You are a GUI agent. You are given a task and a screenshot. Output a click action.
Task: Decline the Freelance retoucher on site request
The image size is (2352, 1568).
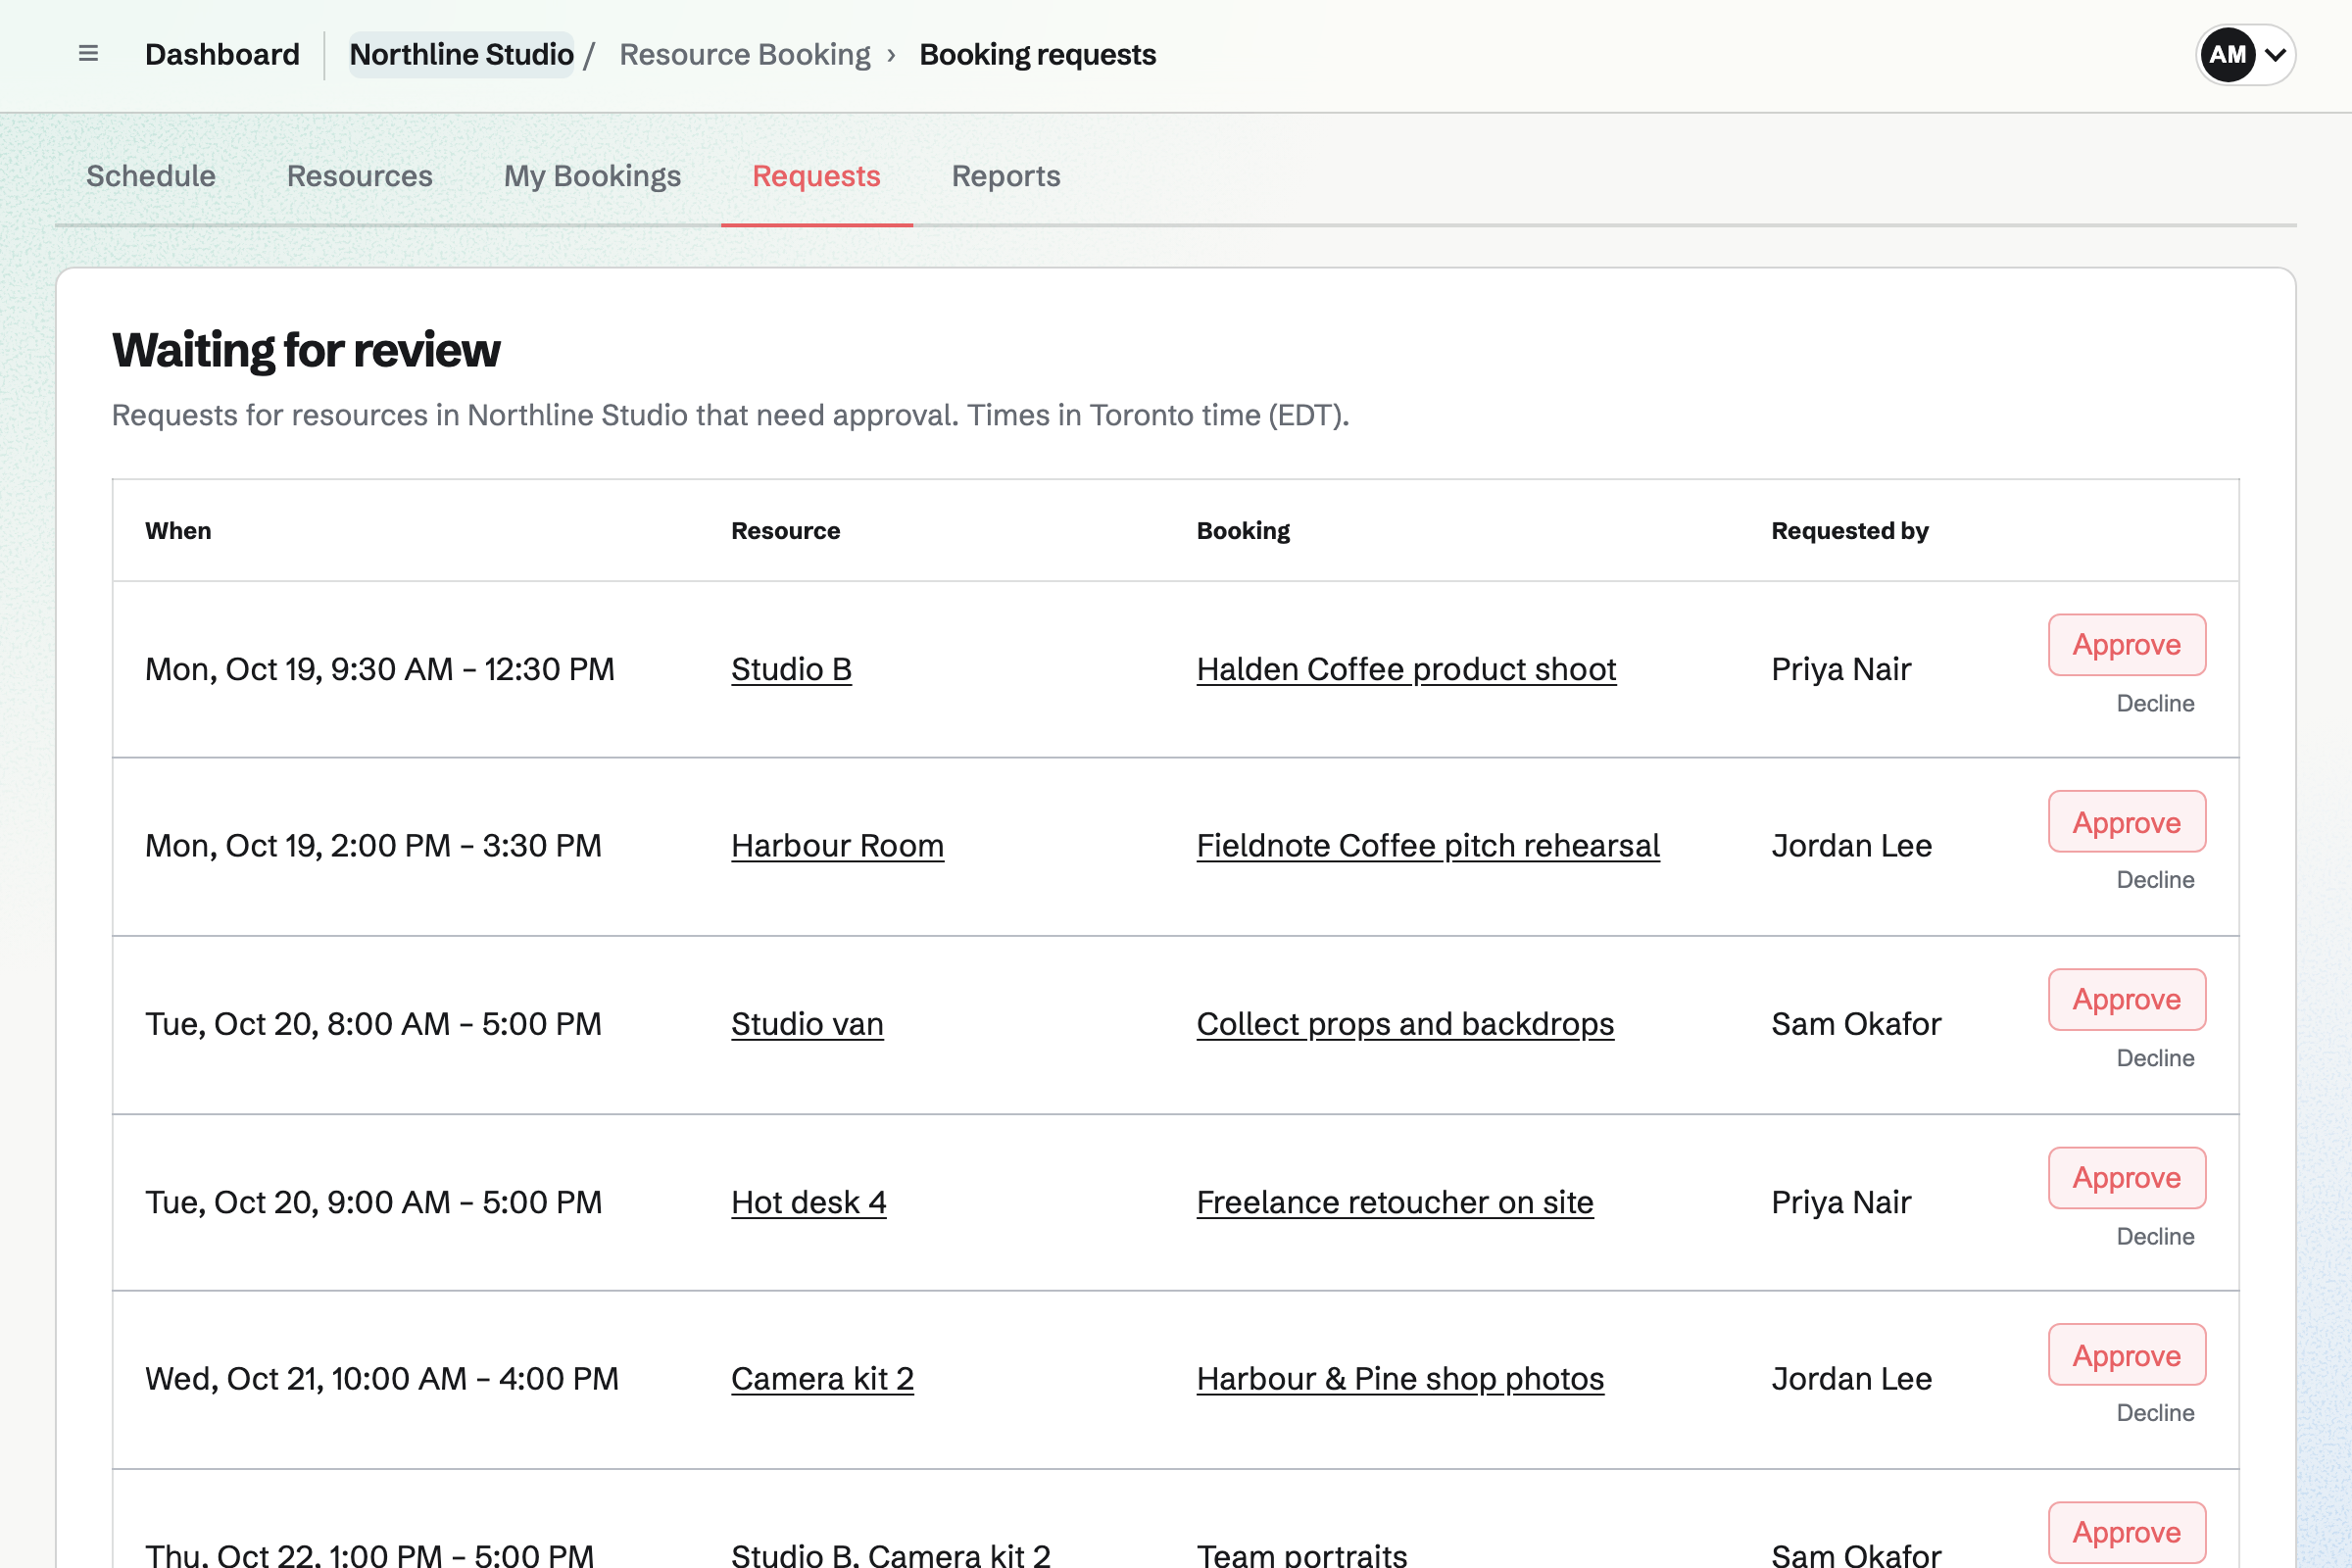tap(2155, 1236)
